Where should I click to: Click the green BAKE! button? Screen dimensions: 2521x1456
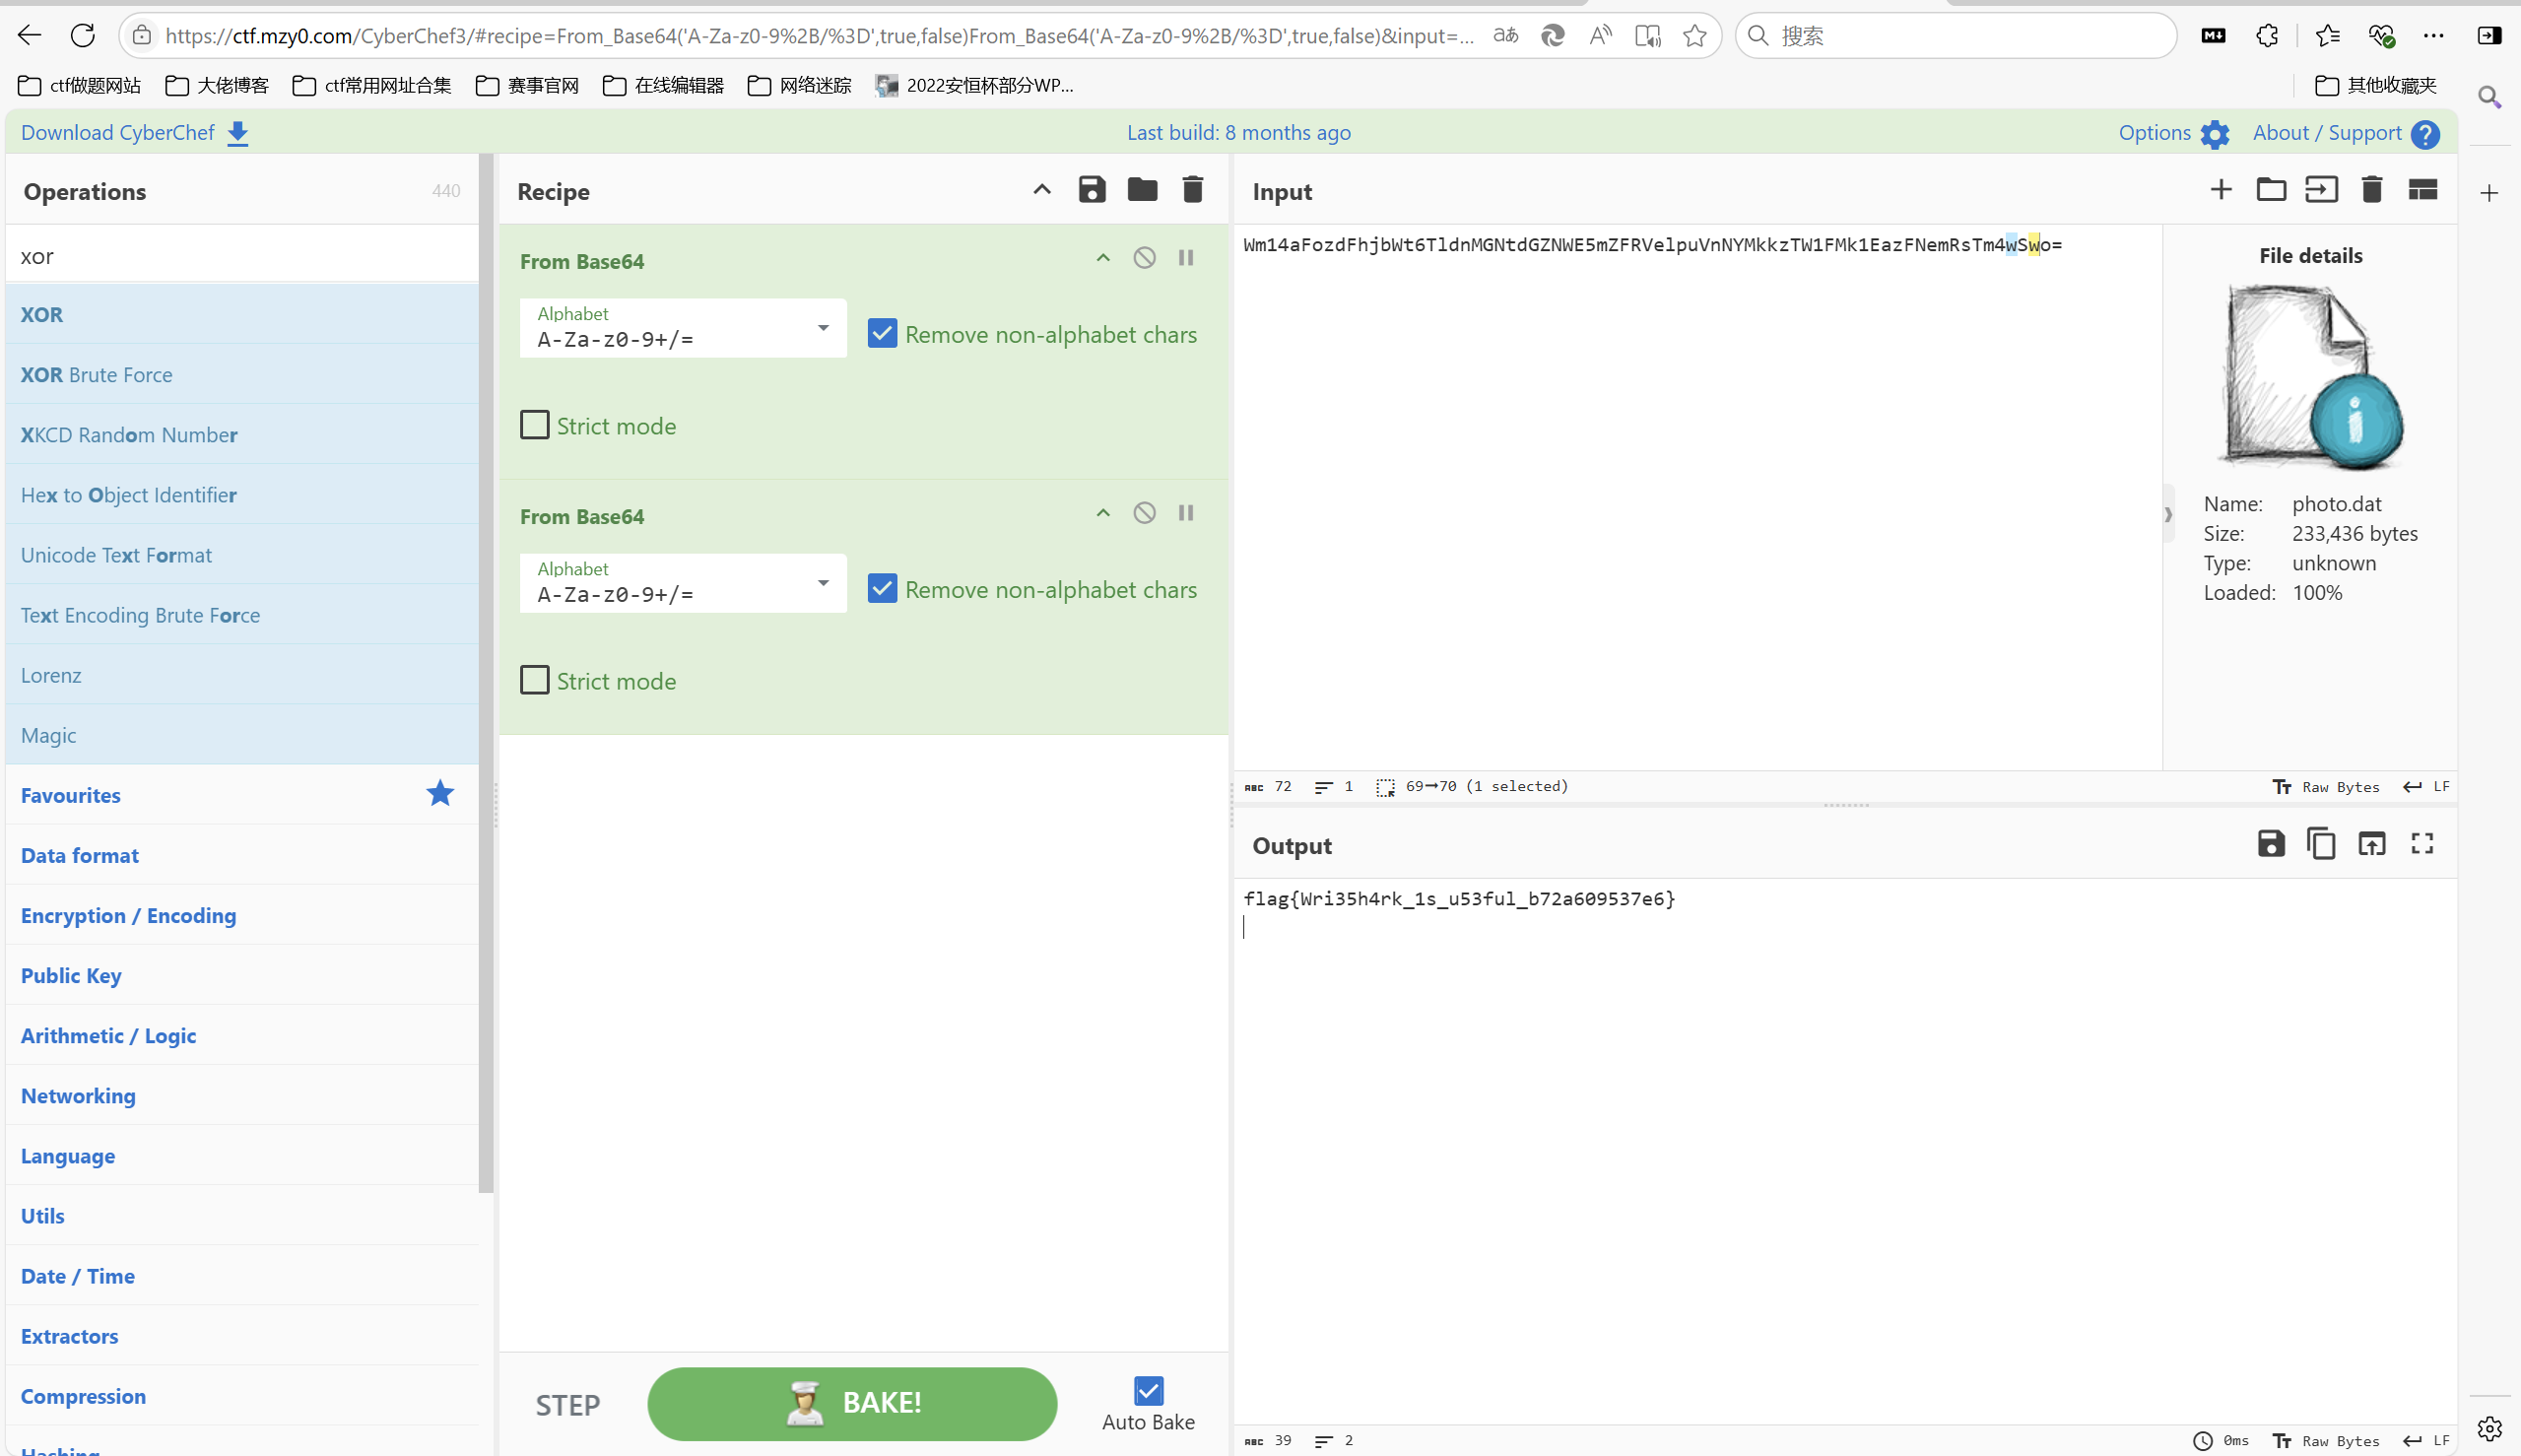click(x=852, y=1403)
